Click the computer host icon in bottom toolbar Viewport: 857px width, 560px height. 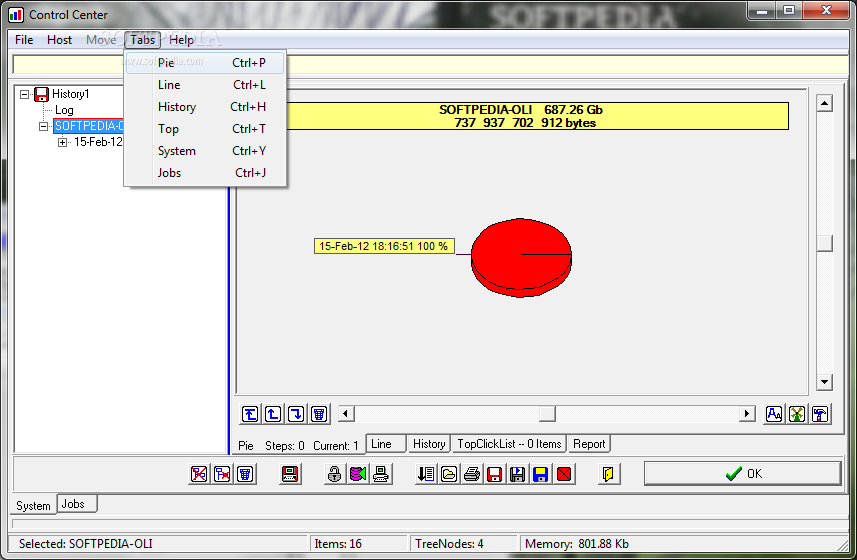click(x=380, y=474)
